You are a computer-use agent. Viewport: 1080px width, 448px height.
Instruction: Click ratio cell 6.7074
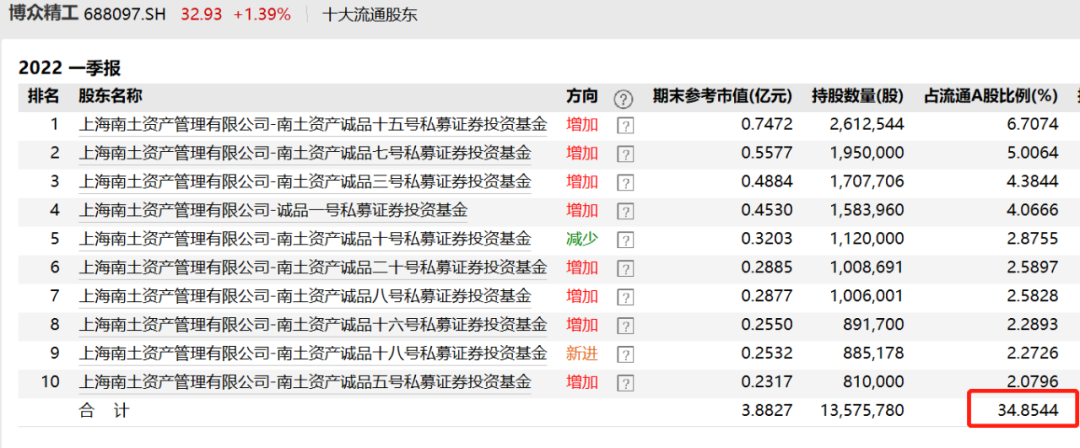pyautogui.click(x=1032, y=125)
